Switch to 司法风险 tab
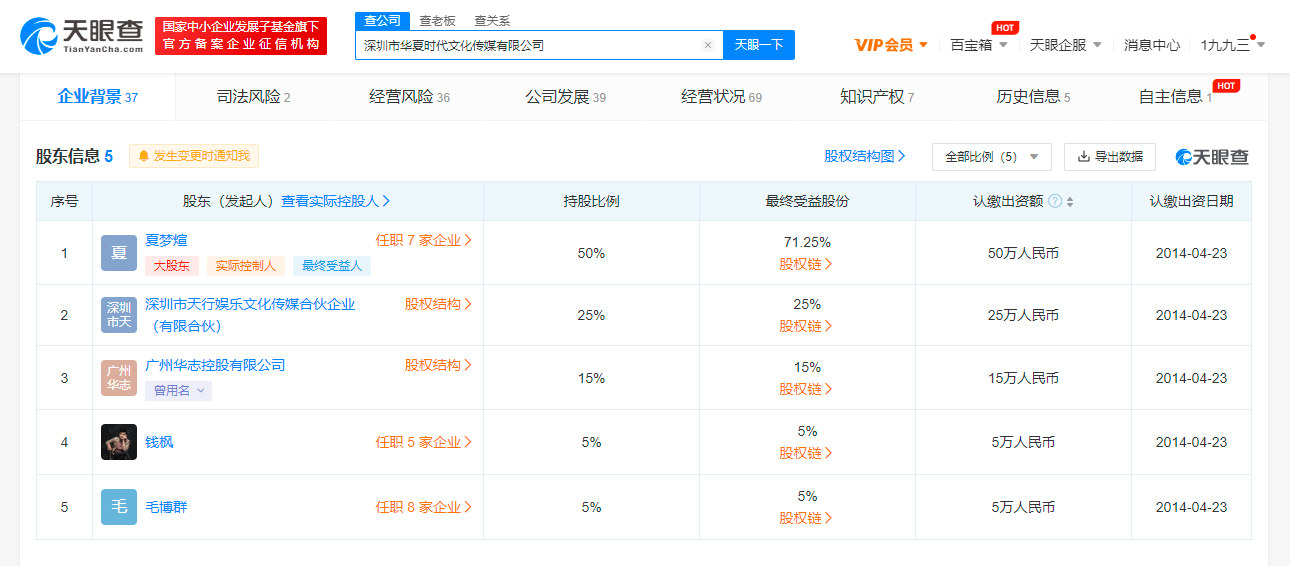 click(253, 97)
